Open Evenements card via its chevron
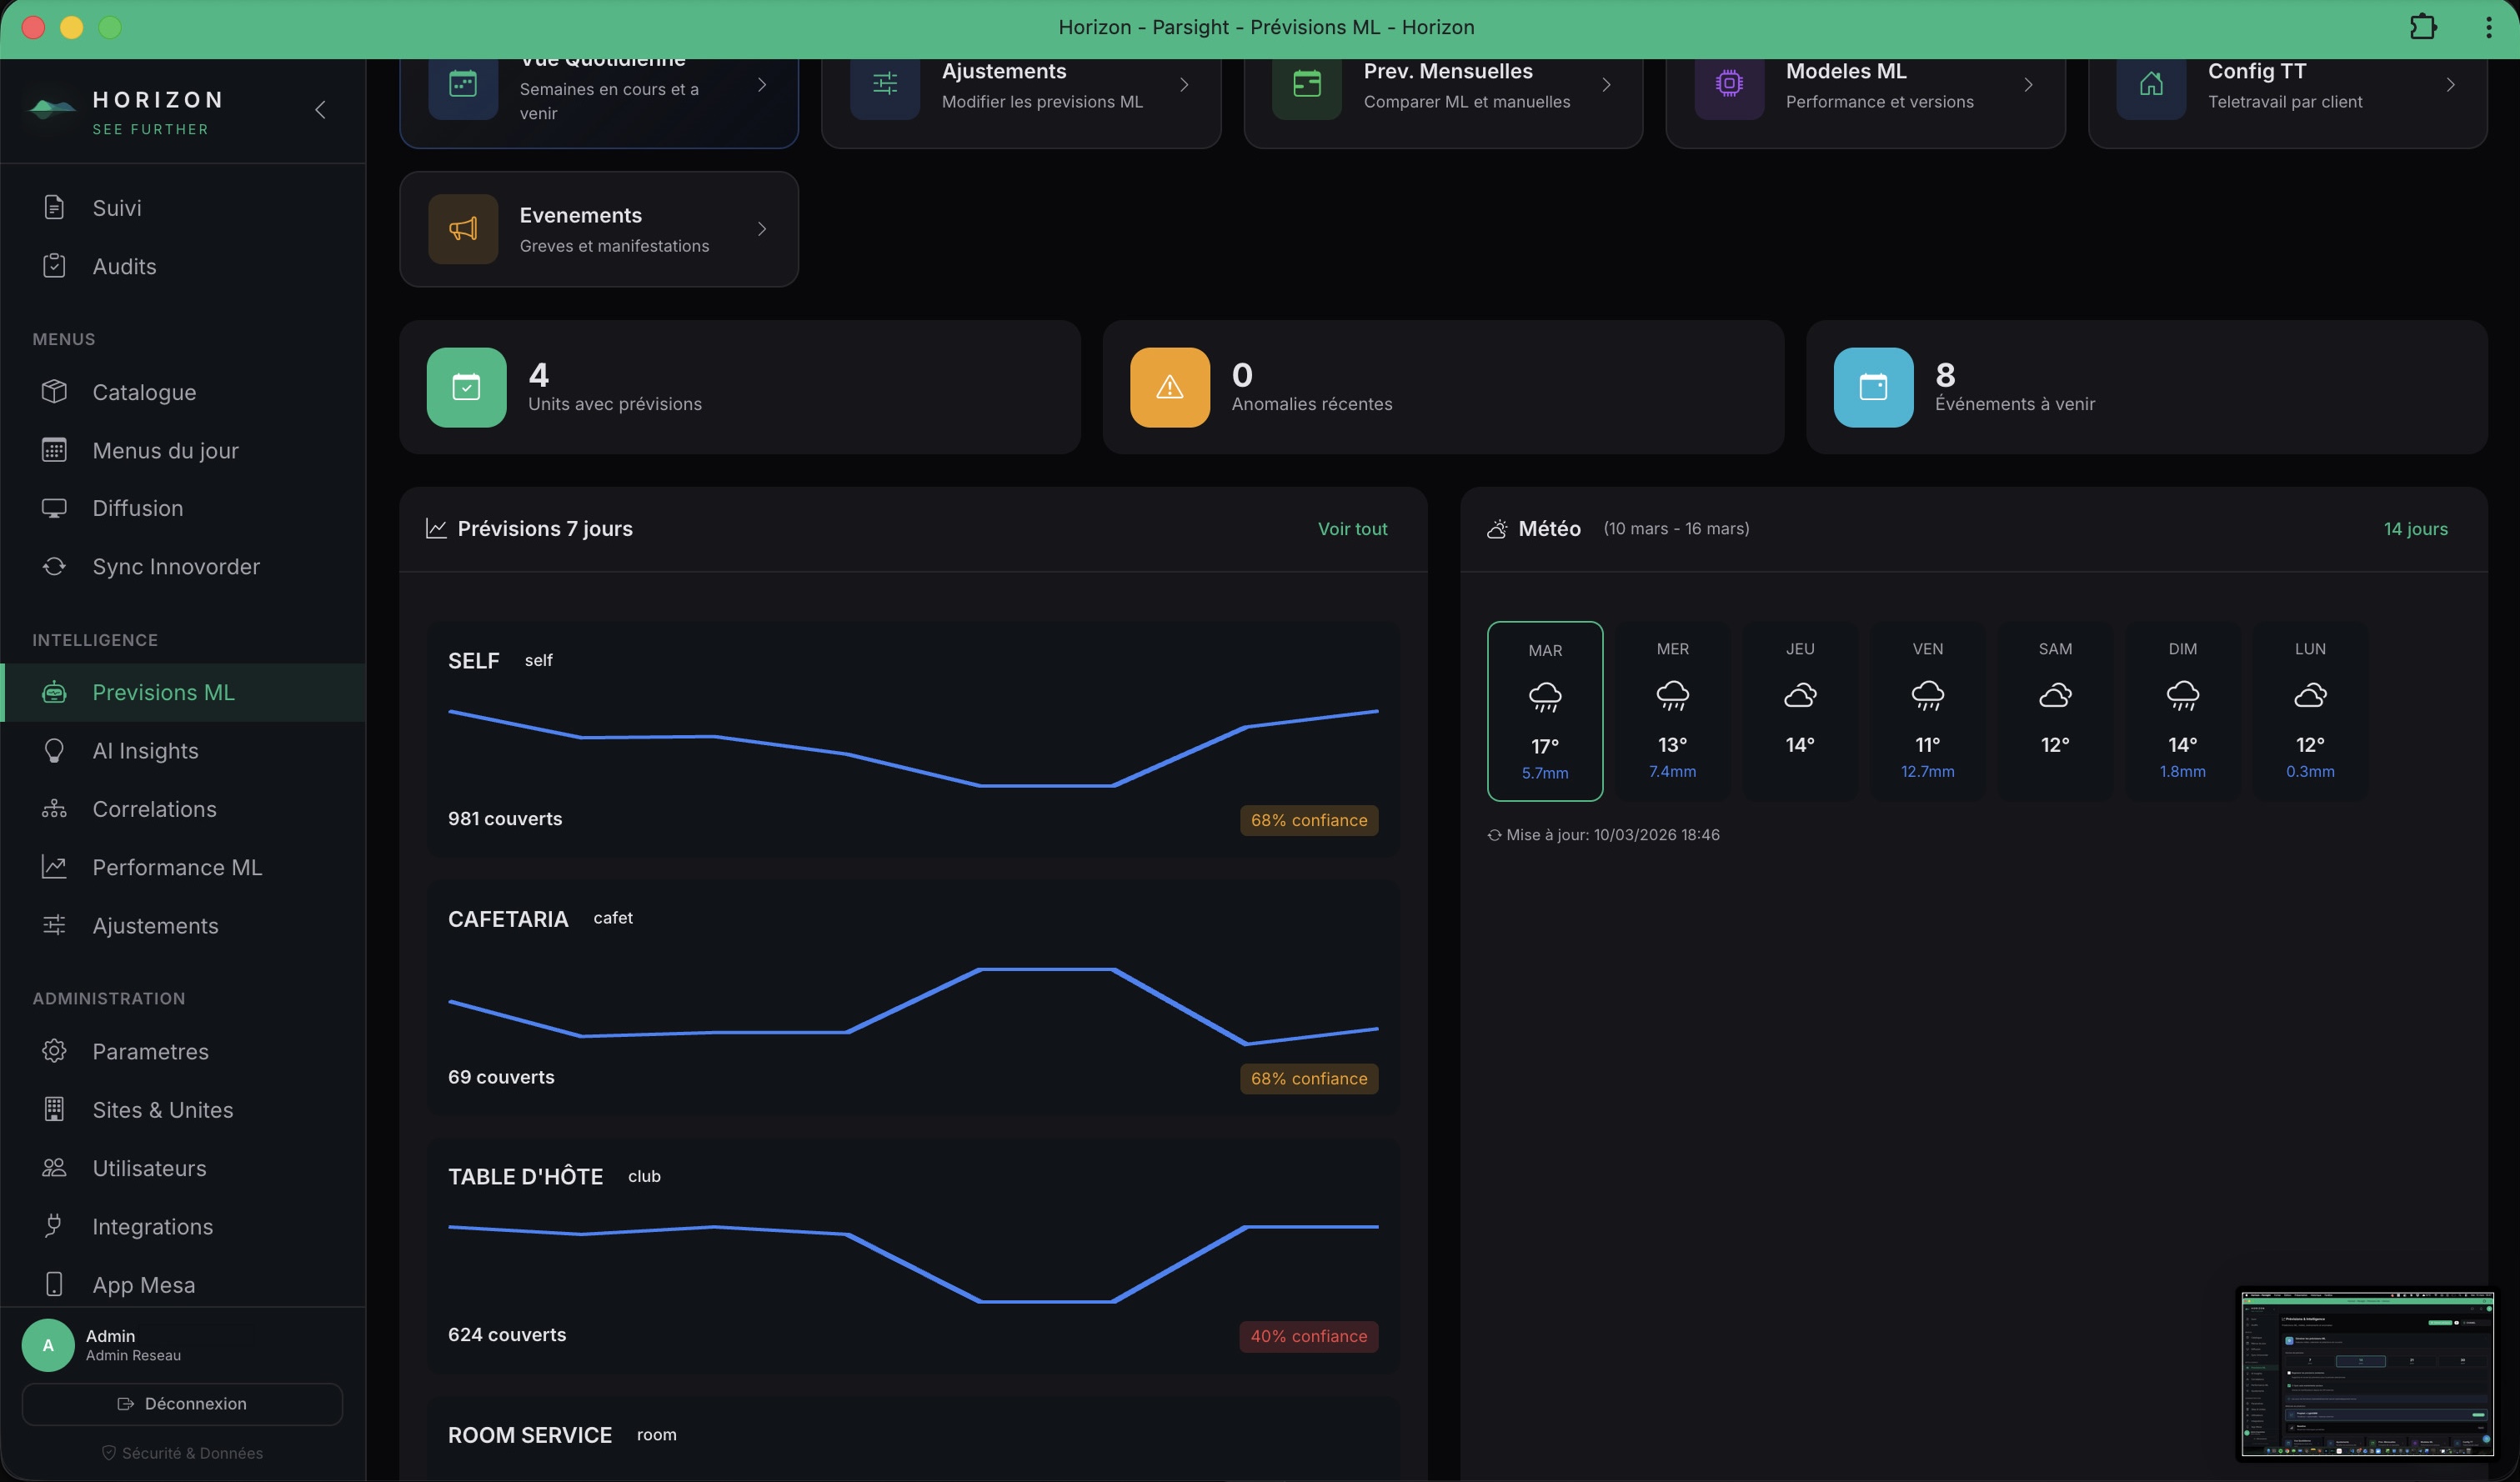Viewport: 2520px width, 1482px height. pyautogui.click(x=762, y=229)
